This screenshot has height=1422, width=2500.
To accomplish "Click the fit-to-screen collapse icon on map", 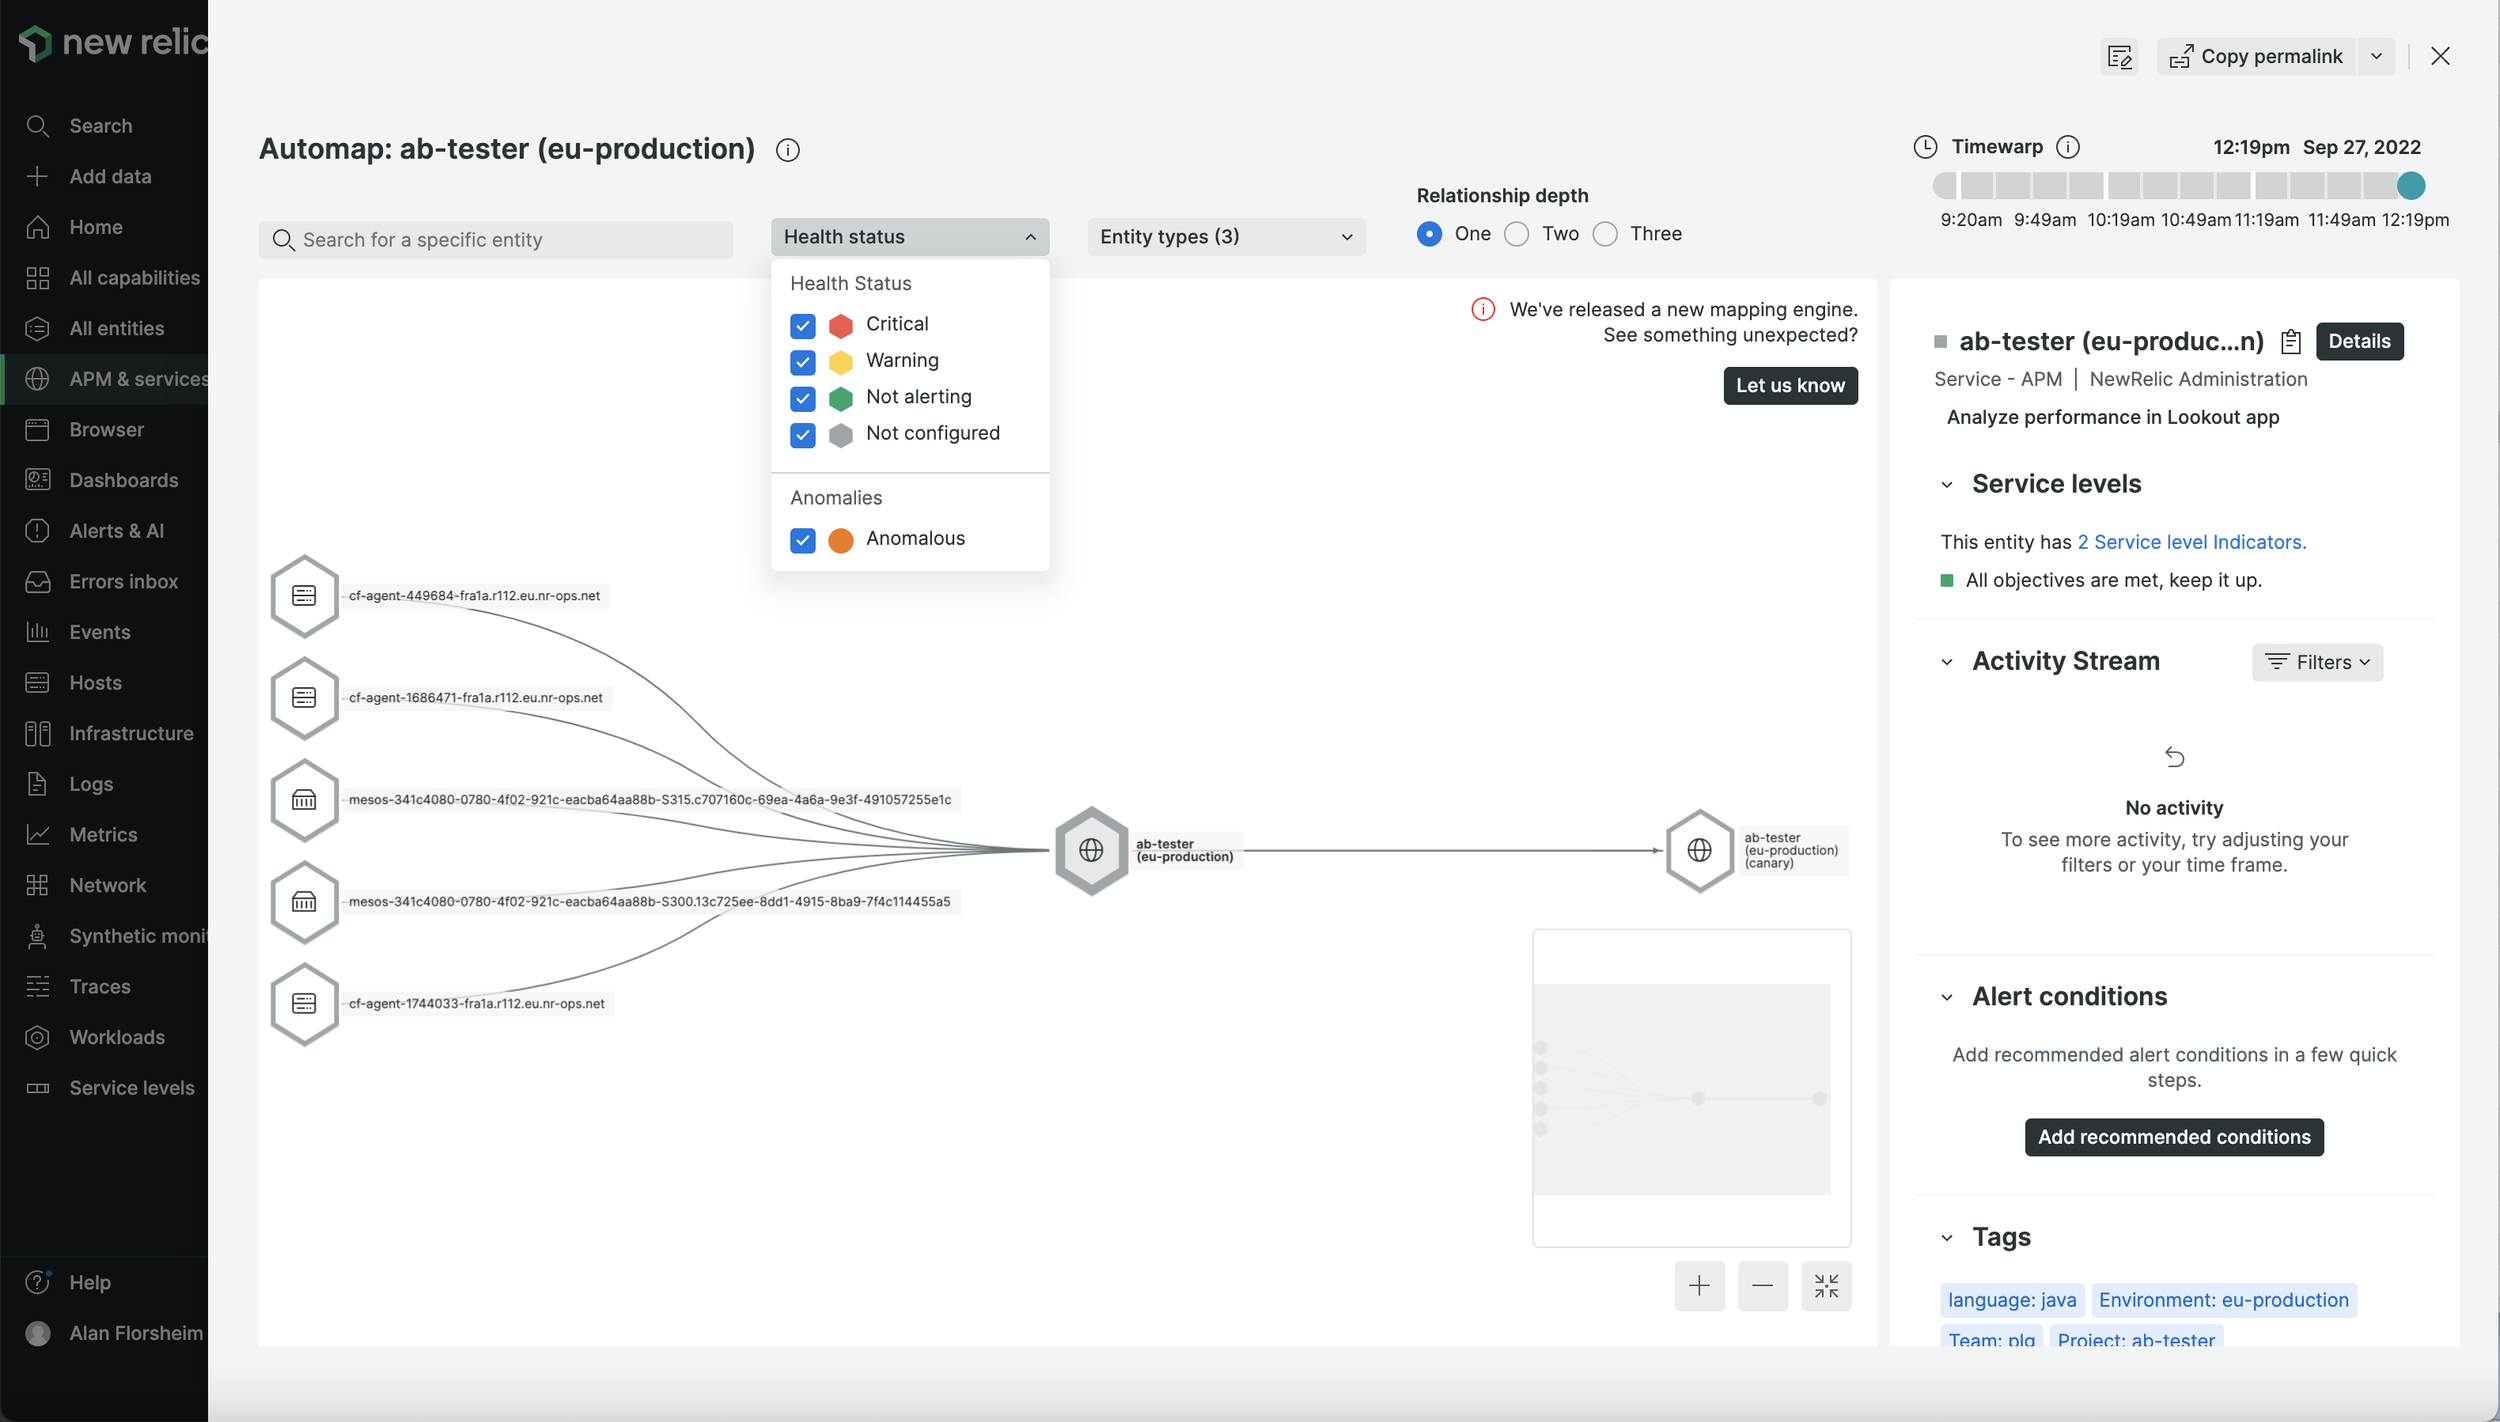I will coord(1826,1286).
